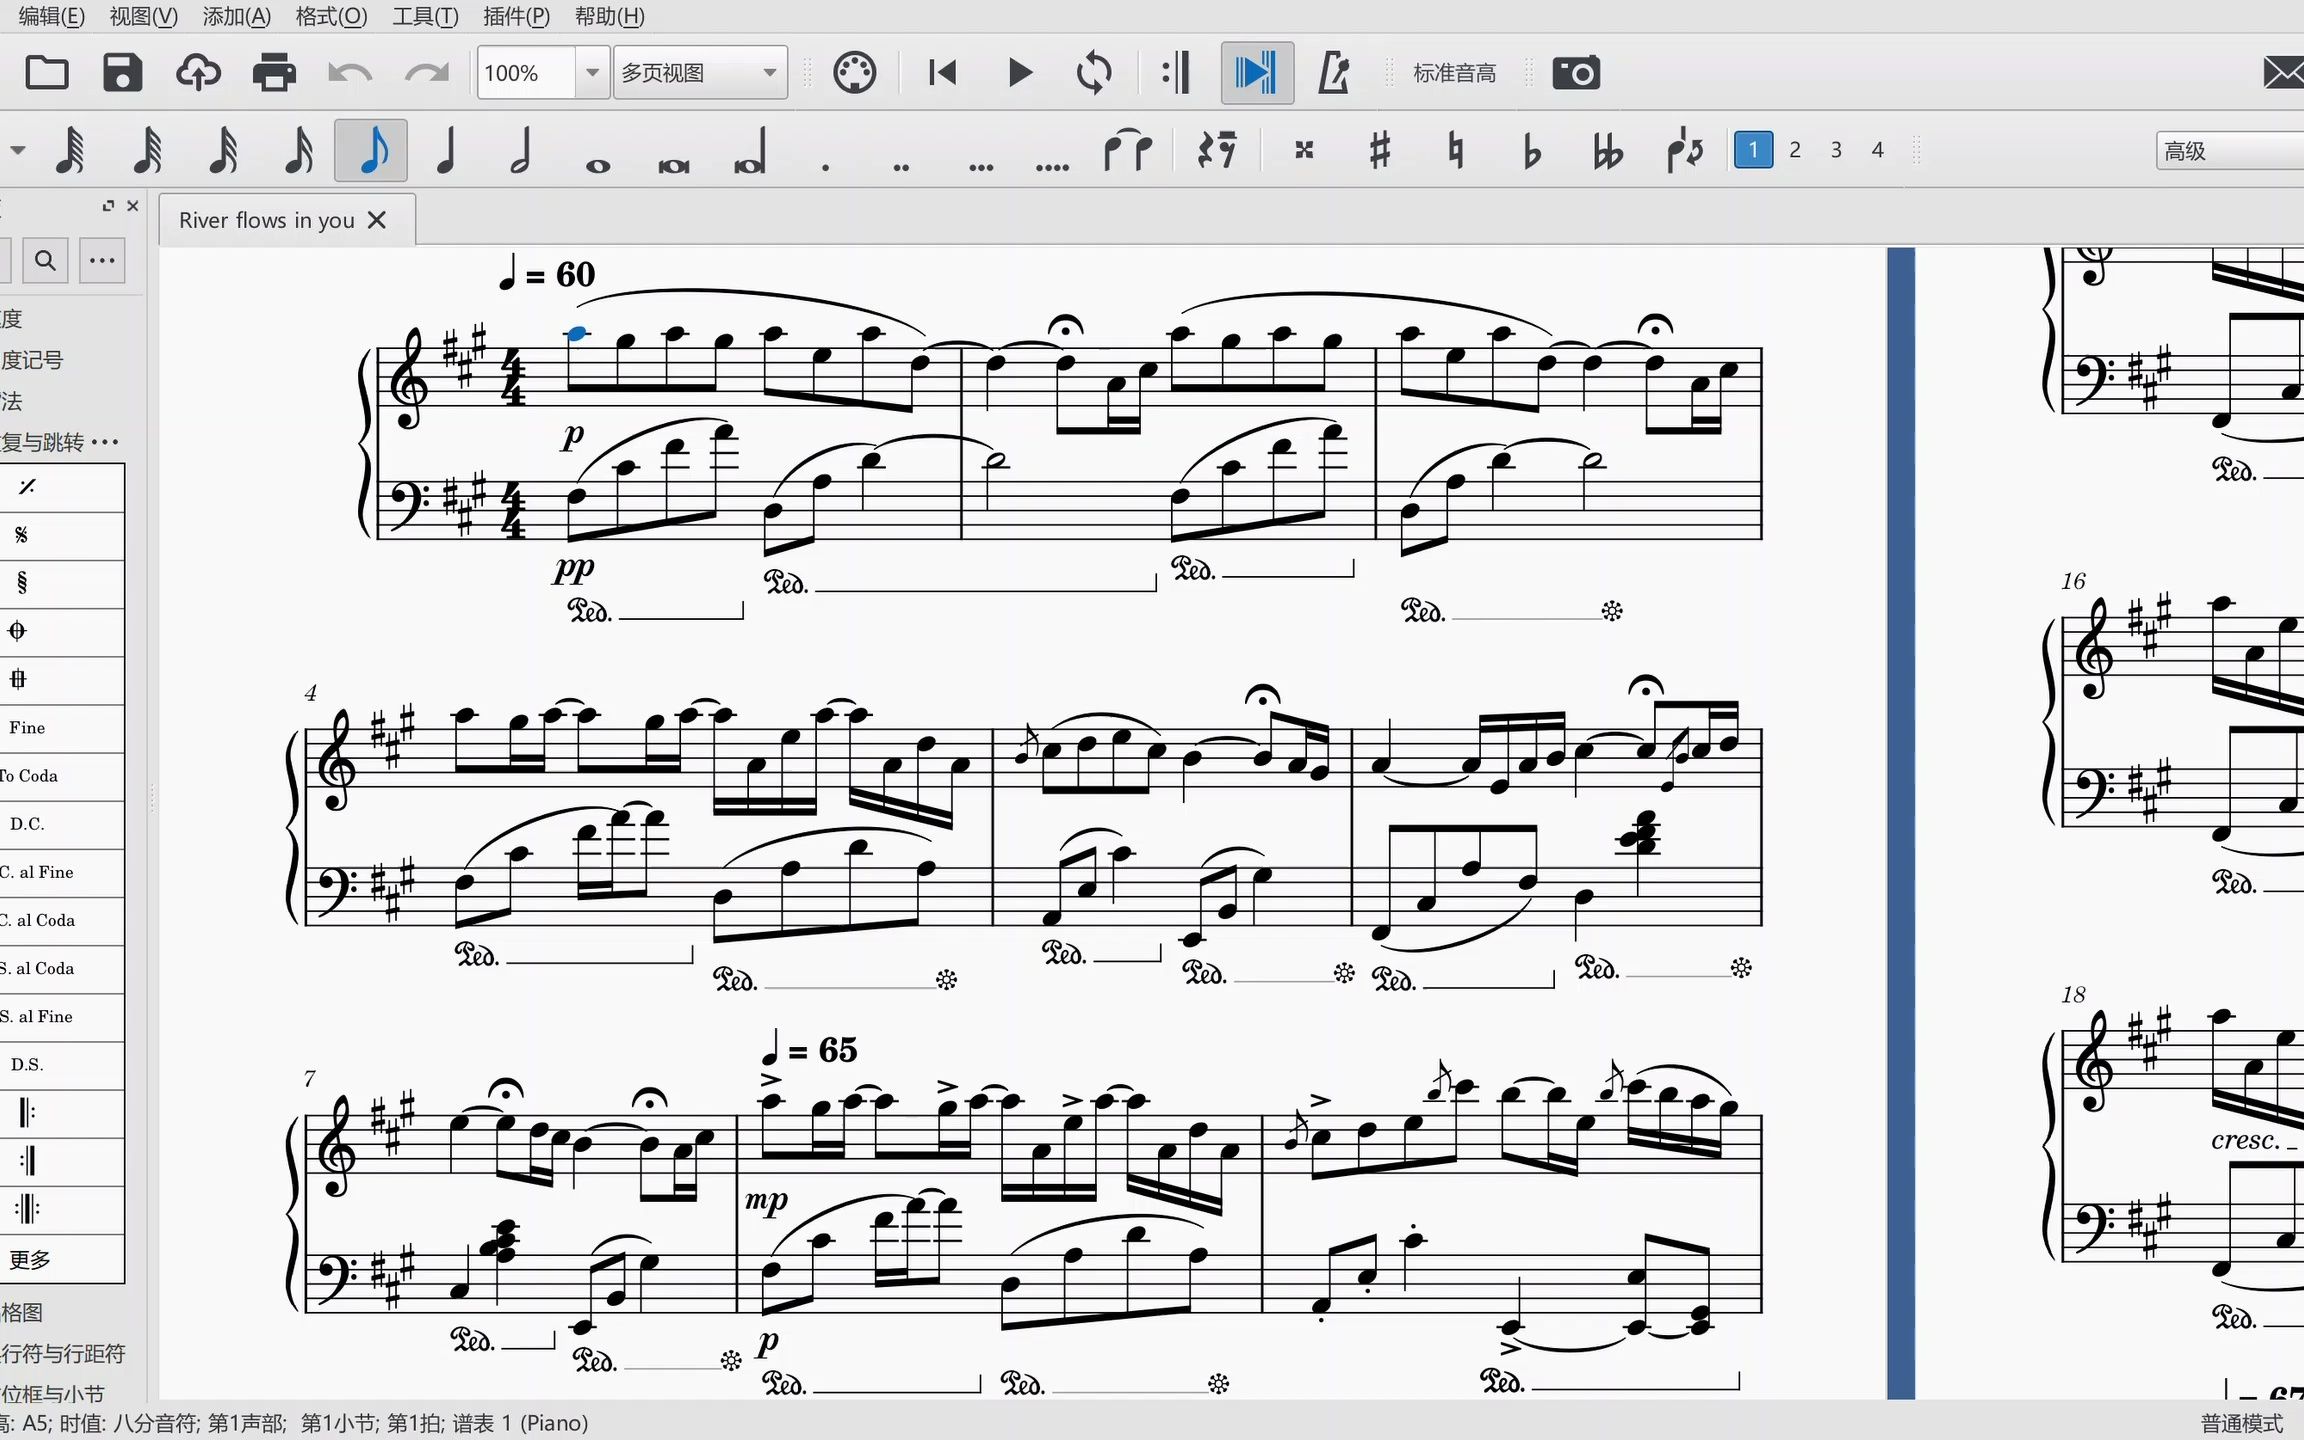
Task: Apply the natural accidental
Action: 1455,151
